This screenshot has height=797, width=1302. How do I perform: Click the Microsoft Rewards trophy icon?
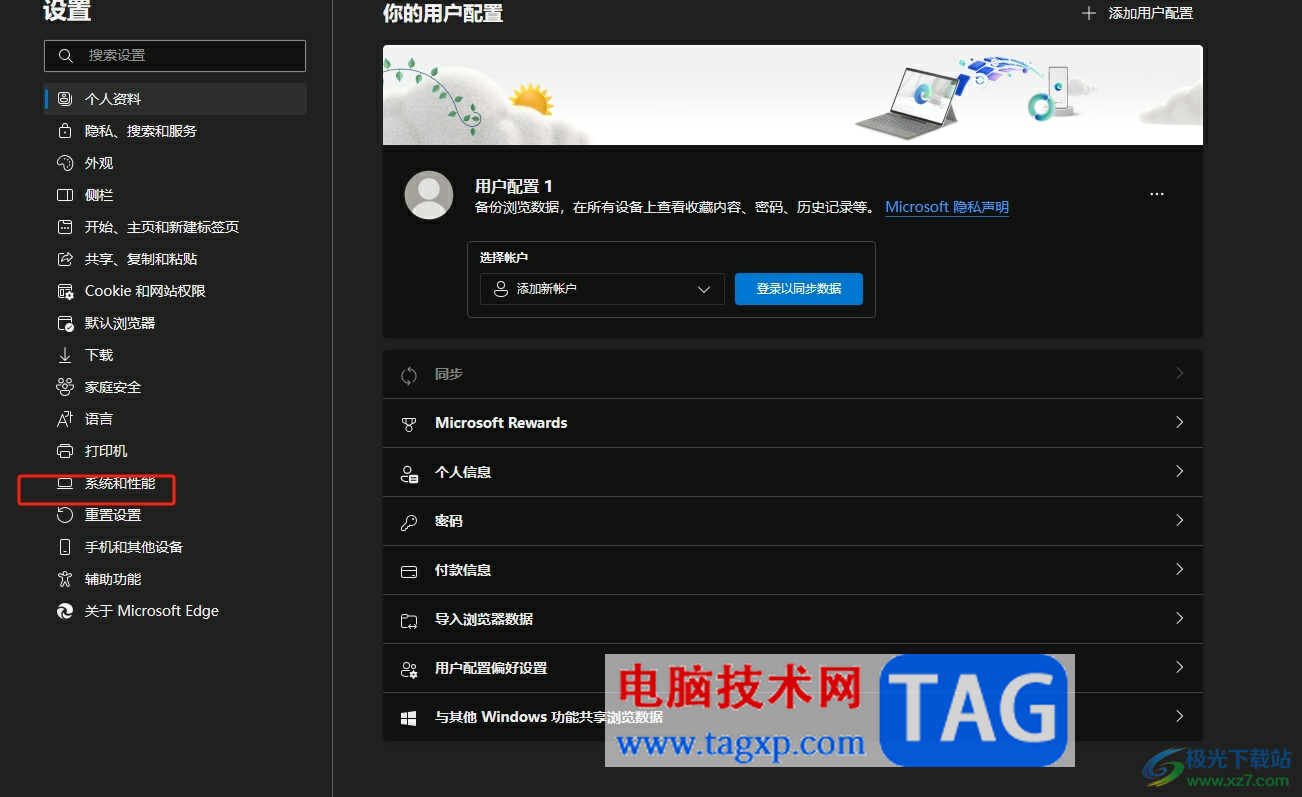[409, 424]
